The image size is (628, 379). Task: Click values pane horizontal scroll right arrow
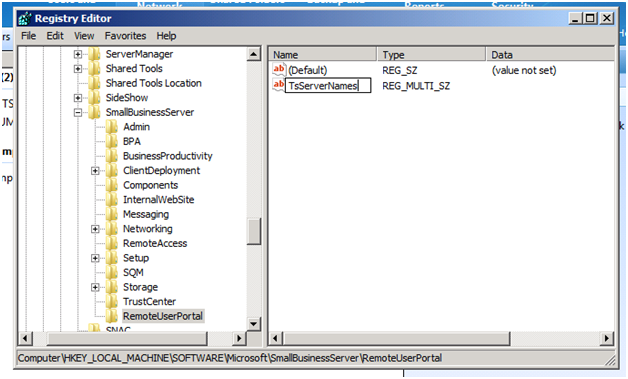[607, 339]
